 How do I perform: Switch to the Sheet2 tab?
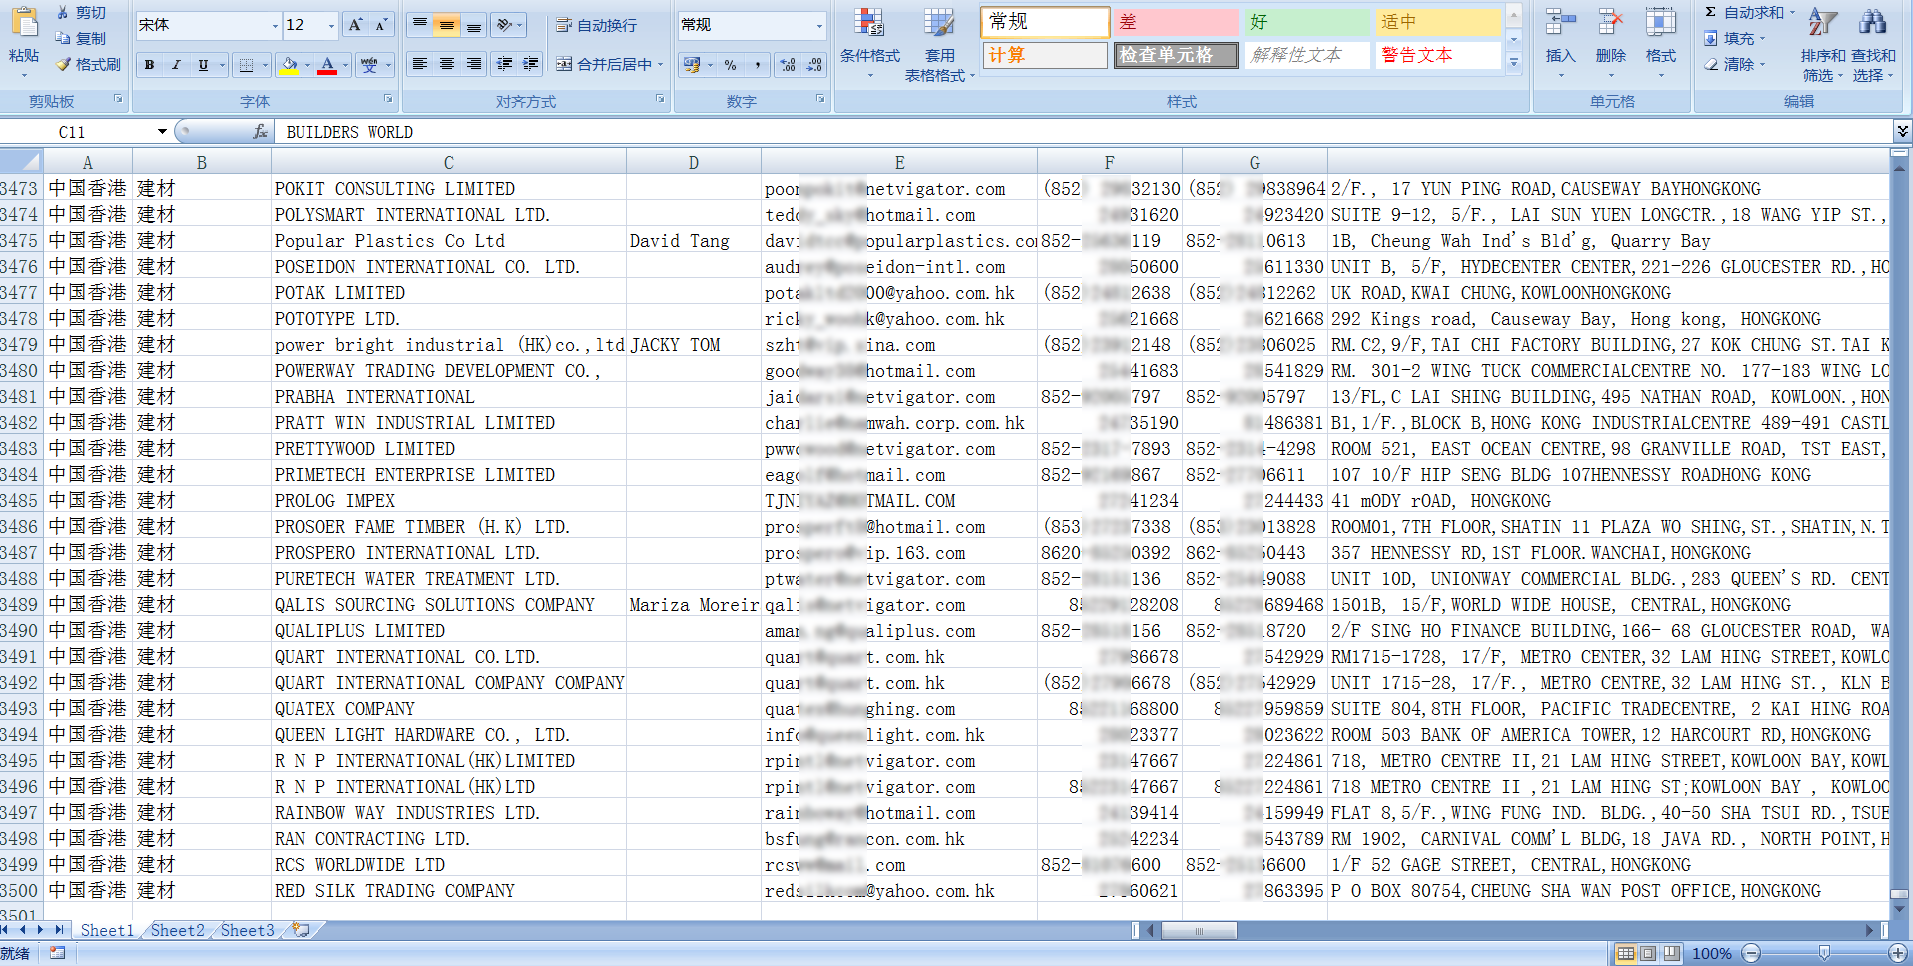(x=177, y=930)
